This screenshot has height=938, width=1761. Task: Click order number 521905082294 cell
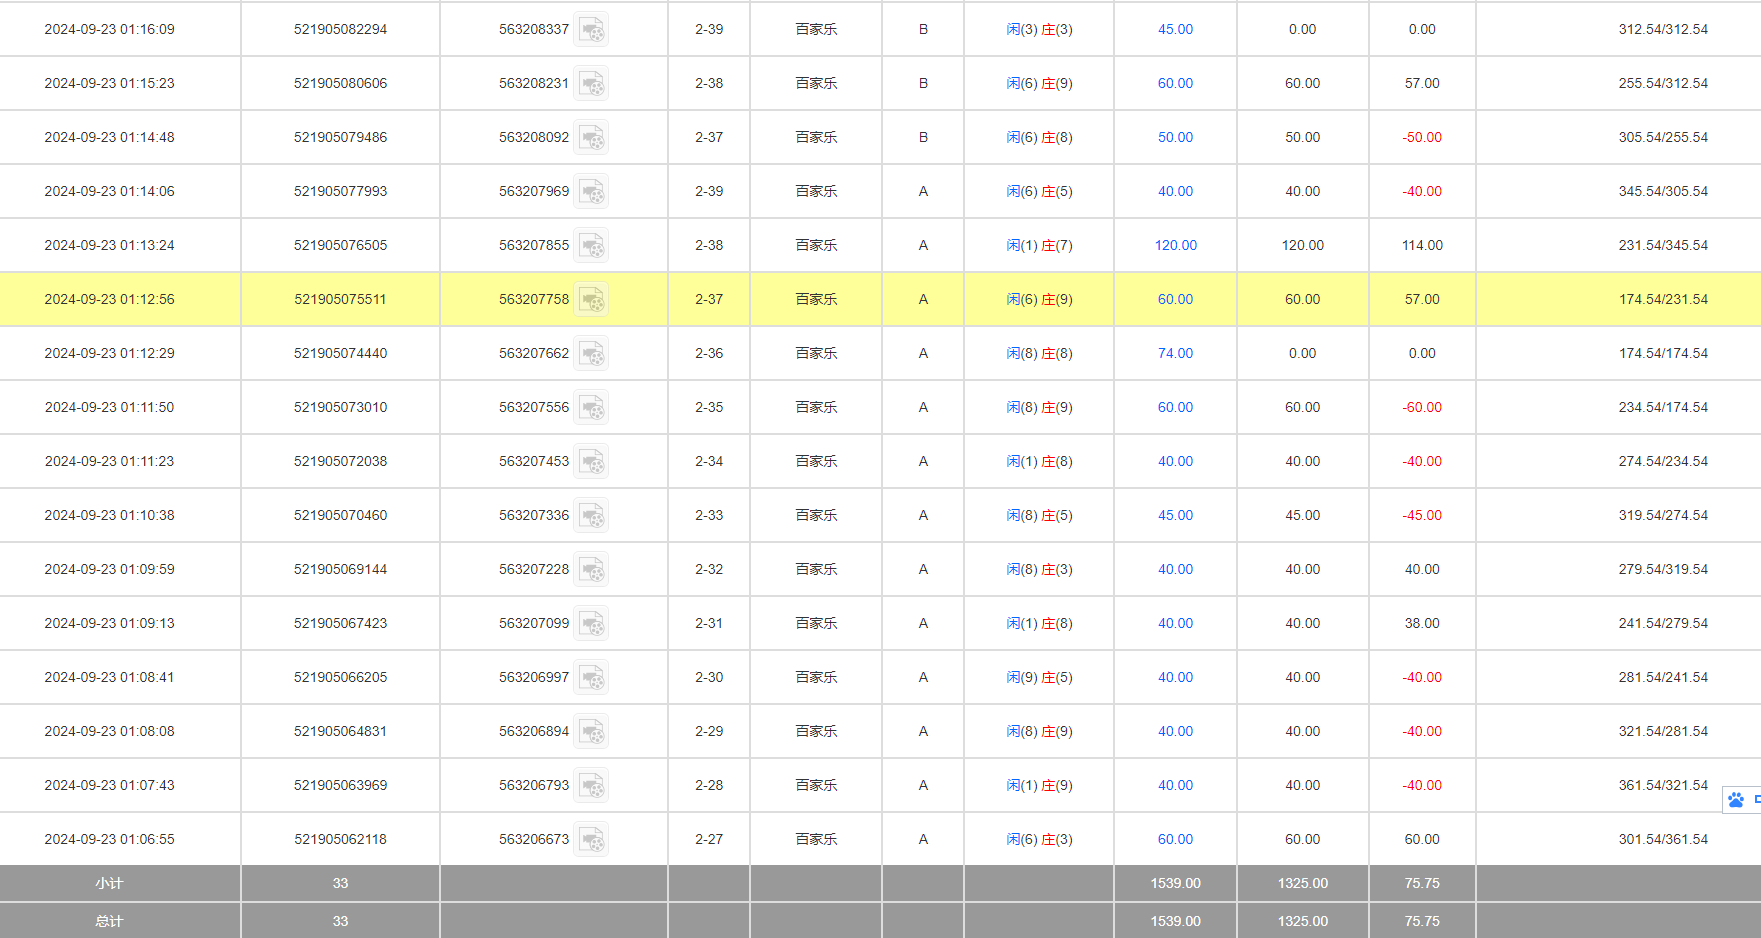pos(340,30)
